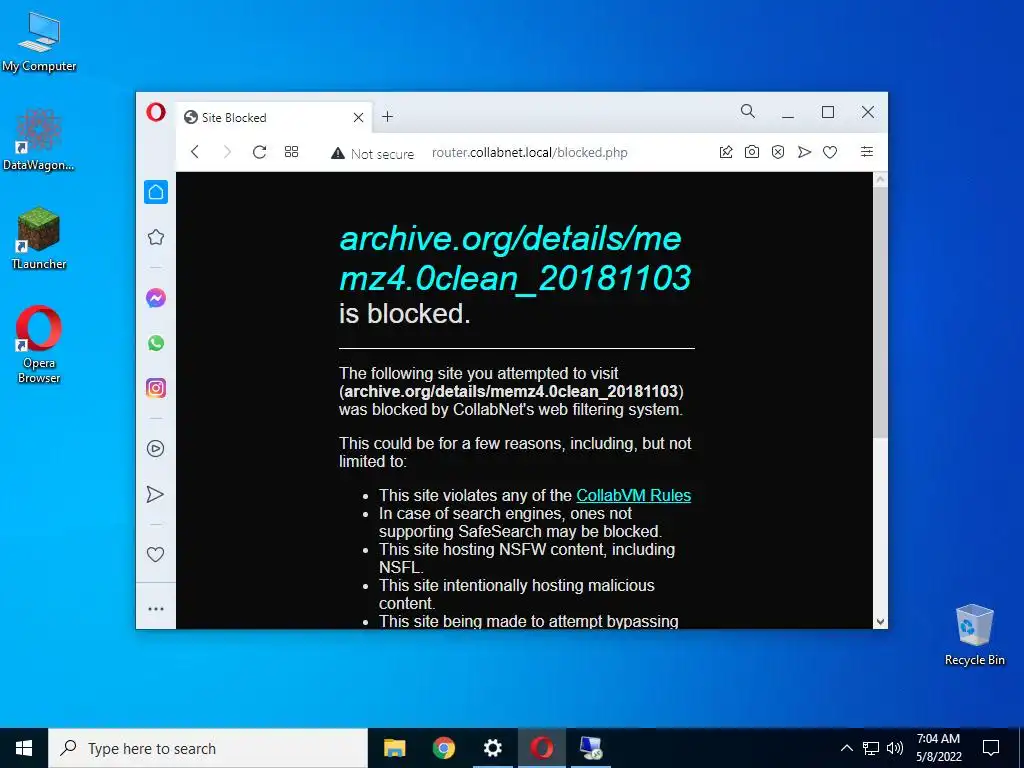This screenshot has height=768, width=1024.
Task: Follow the CollabVM Rules link
Action: 633,496
